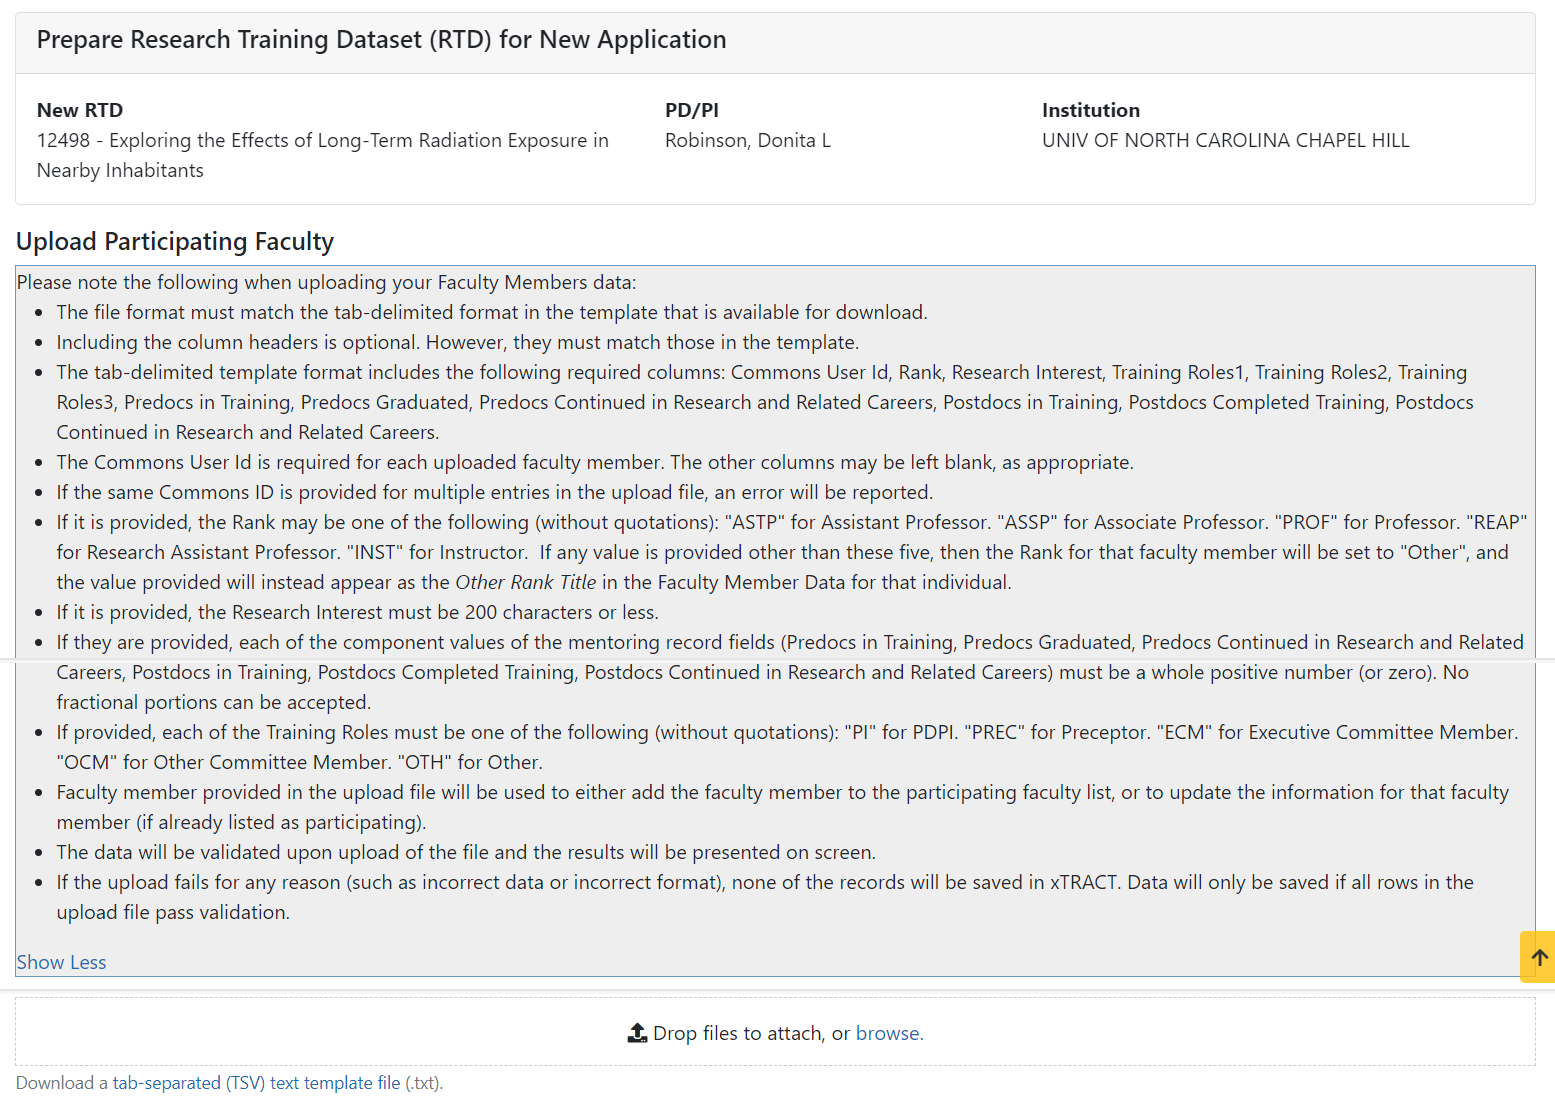Click italic Other Rank Title text
The width and height of the screenshot is (1555, 1105).
(525, 582)
